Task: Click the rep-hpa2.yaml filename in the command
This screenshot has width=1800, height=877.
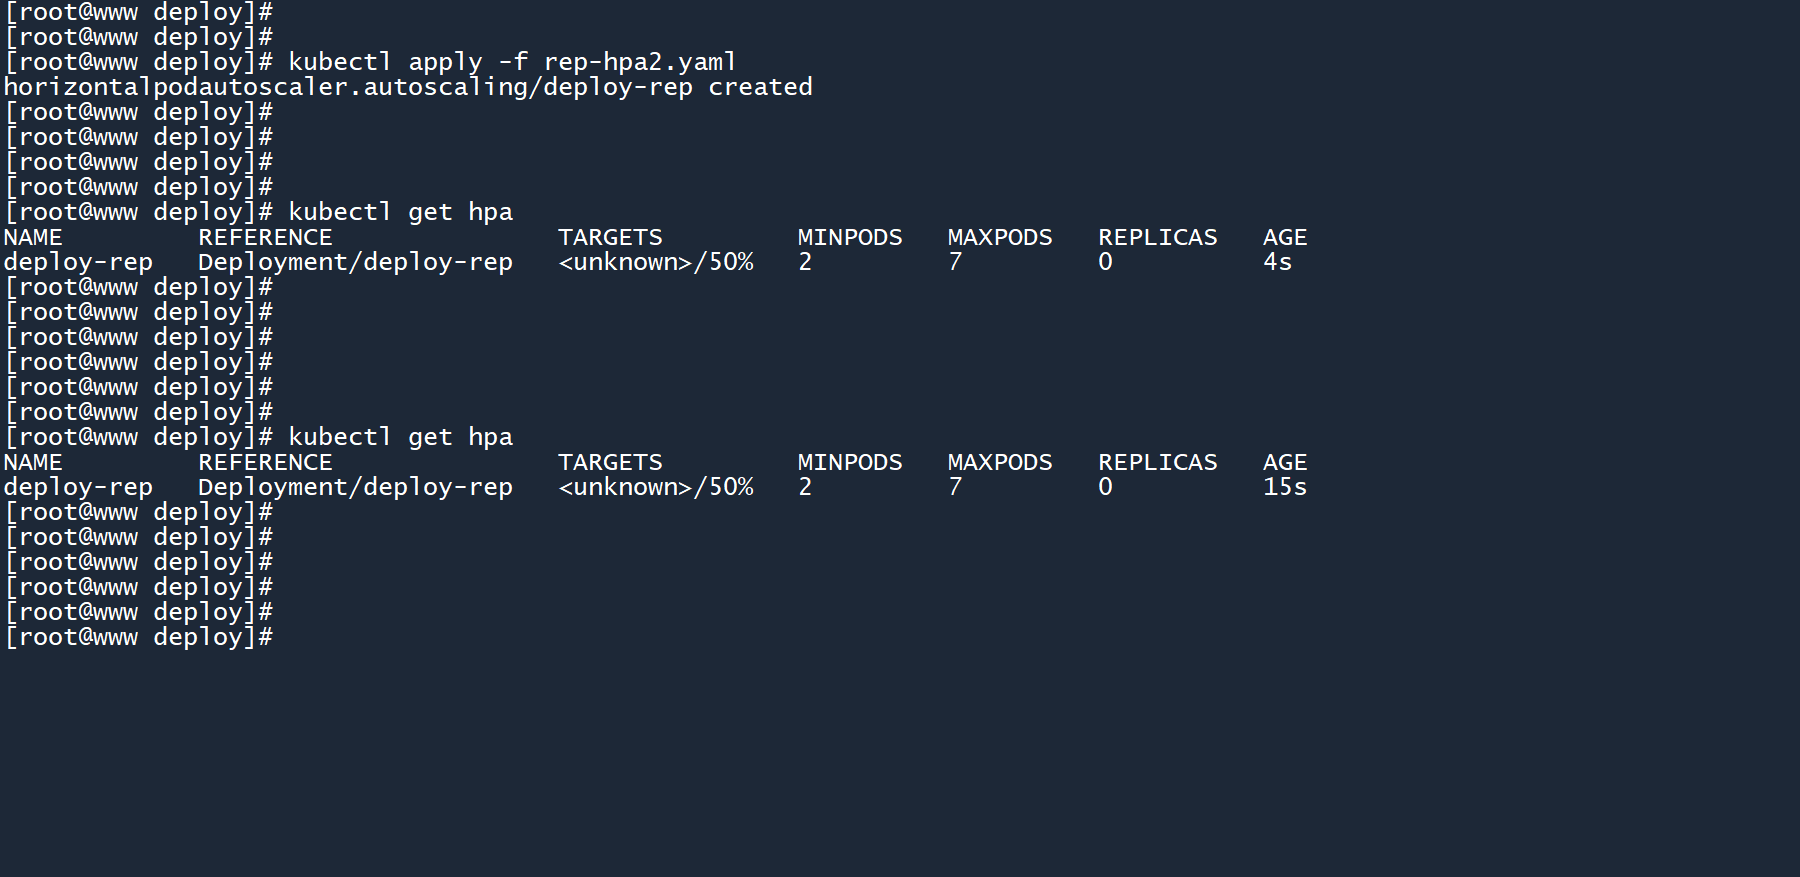Action: [639, 62]
